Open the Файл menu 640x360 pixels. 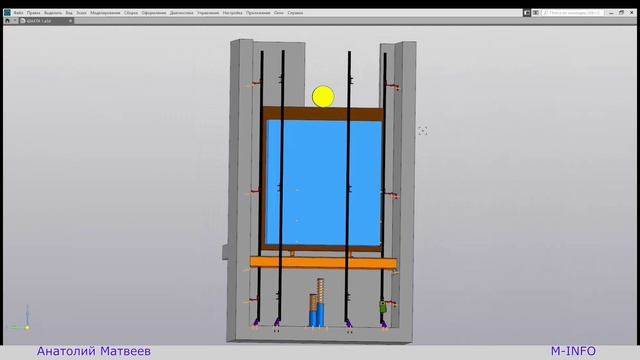[18, 13]
